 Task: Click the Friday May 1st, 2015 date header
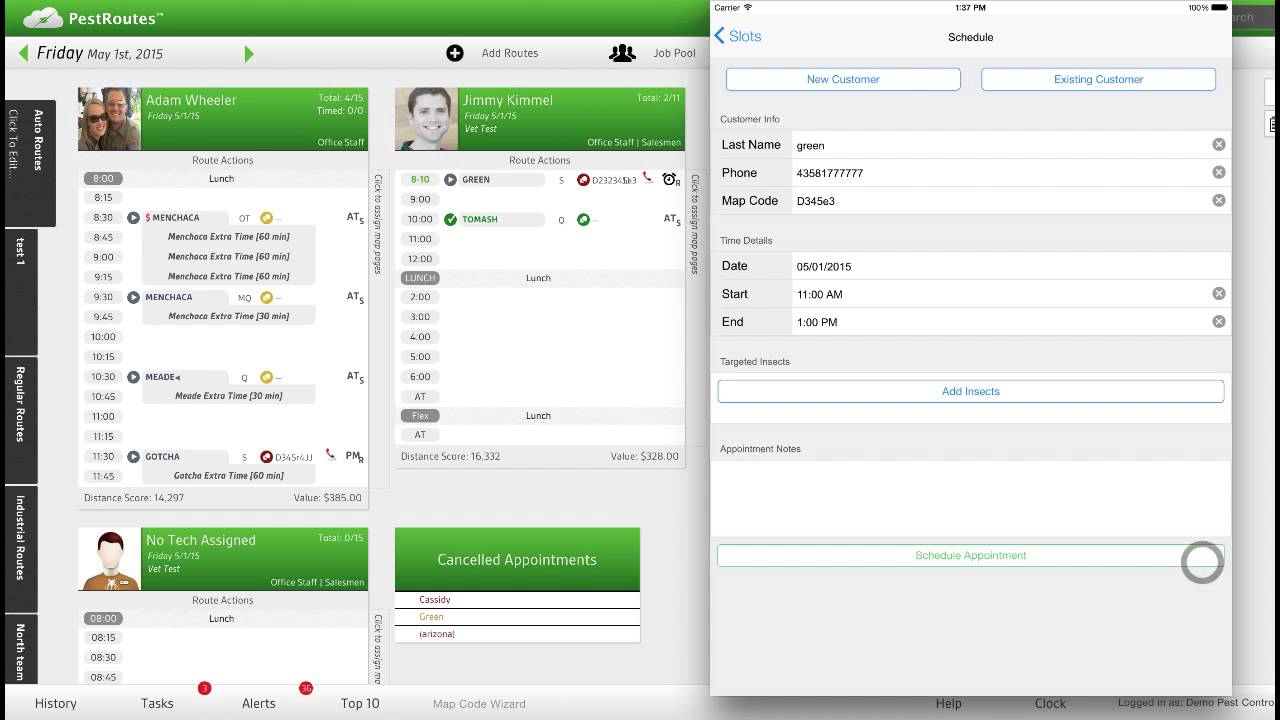(100, 53)
